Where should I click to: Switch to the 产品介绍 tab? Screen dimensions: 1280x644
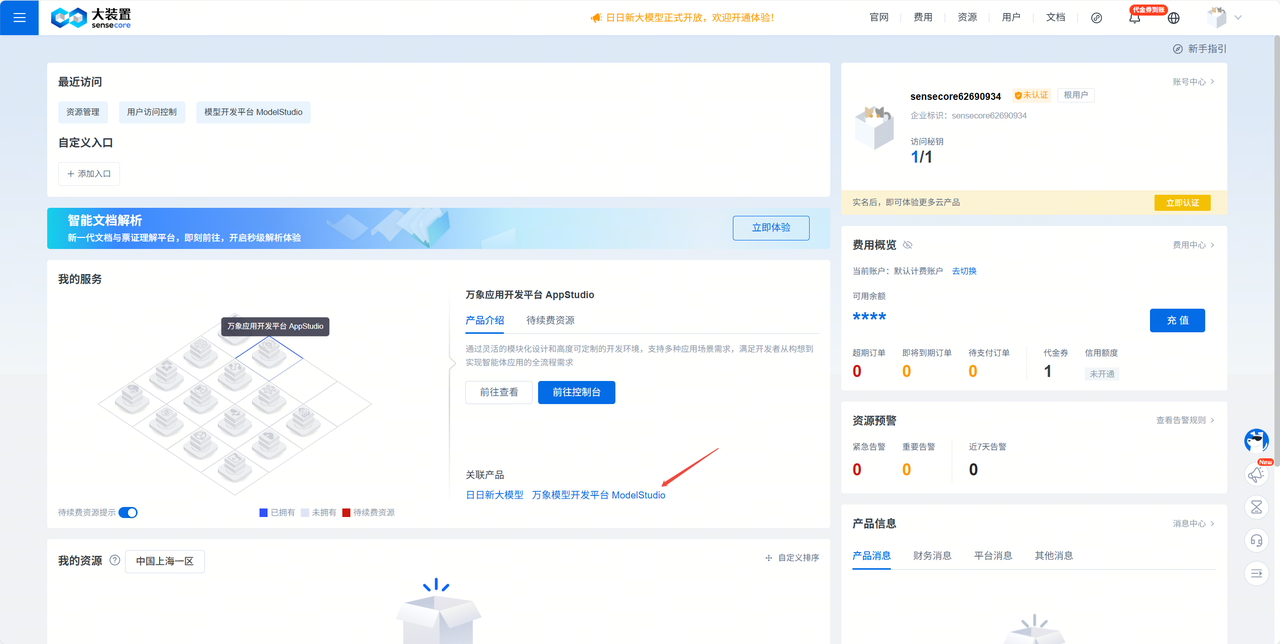pyautogui.click(x=485, y=321)
